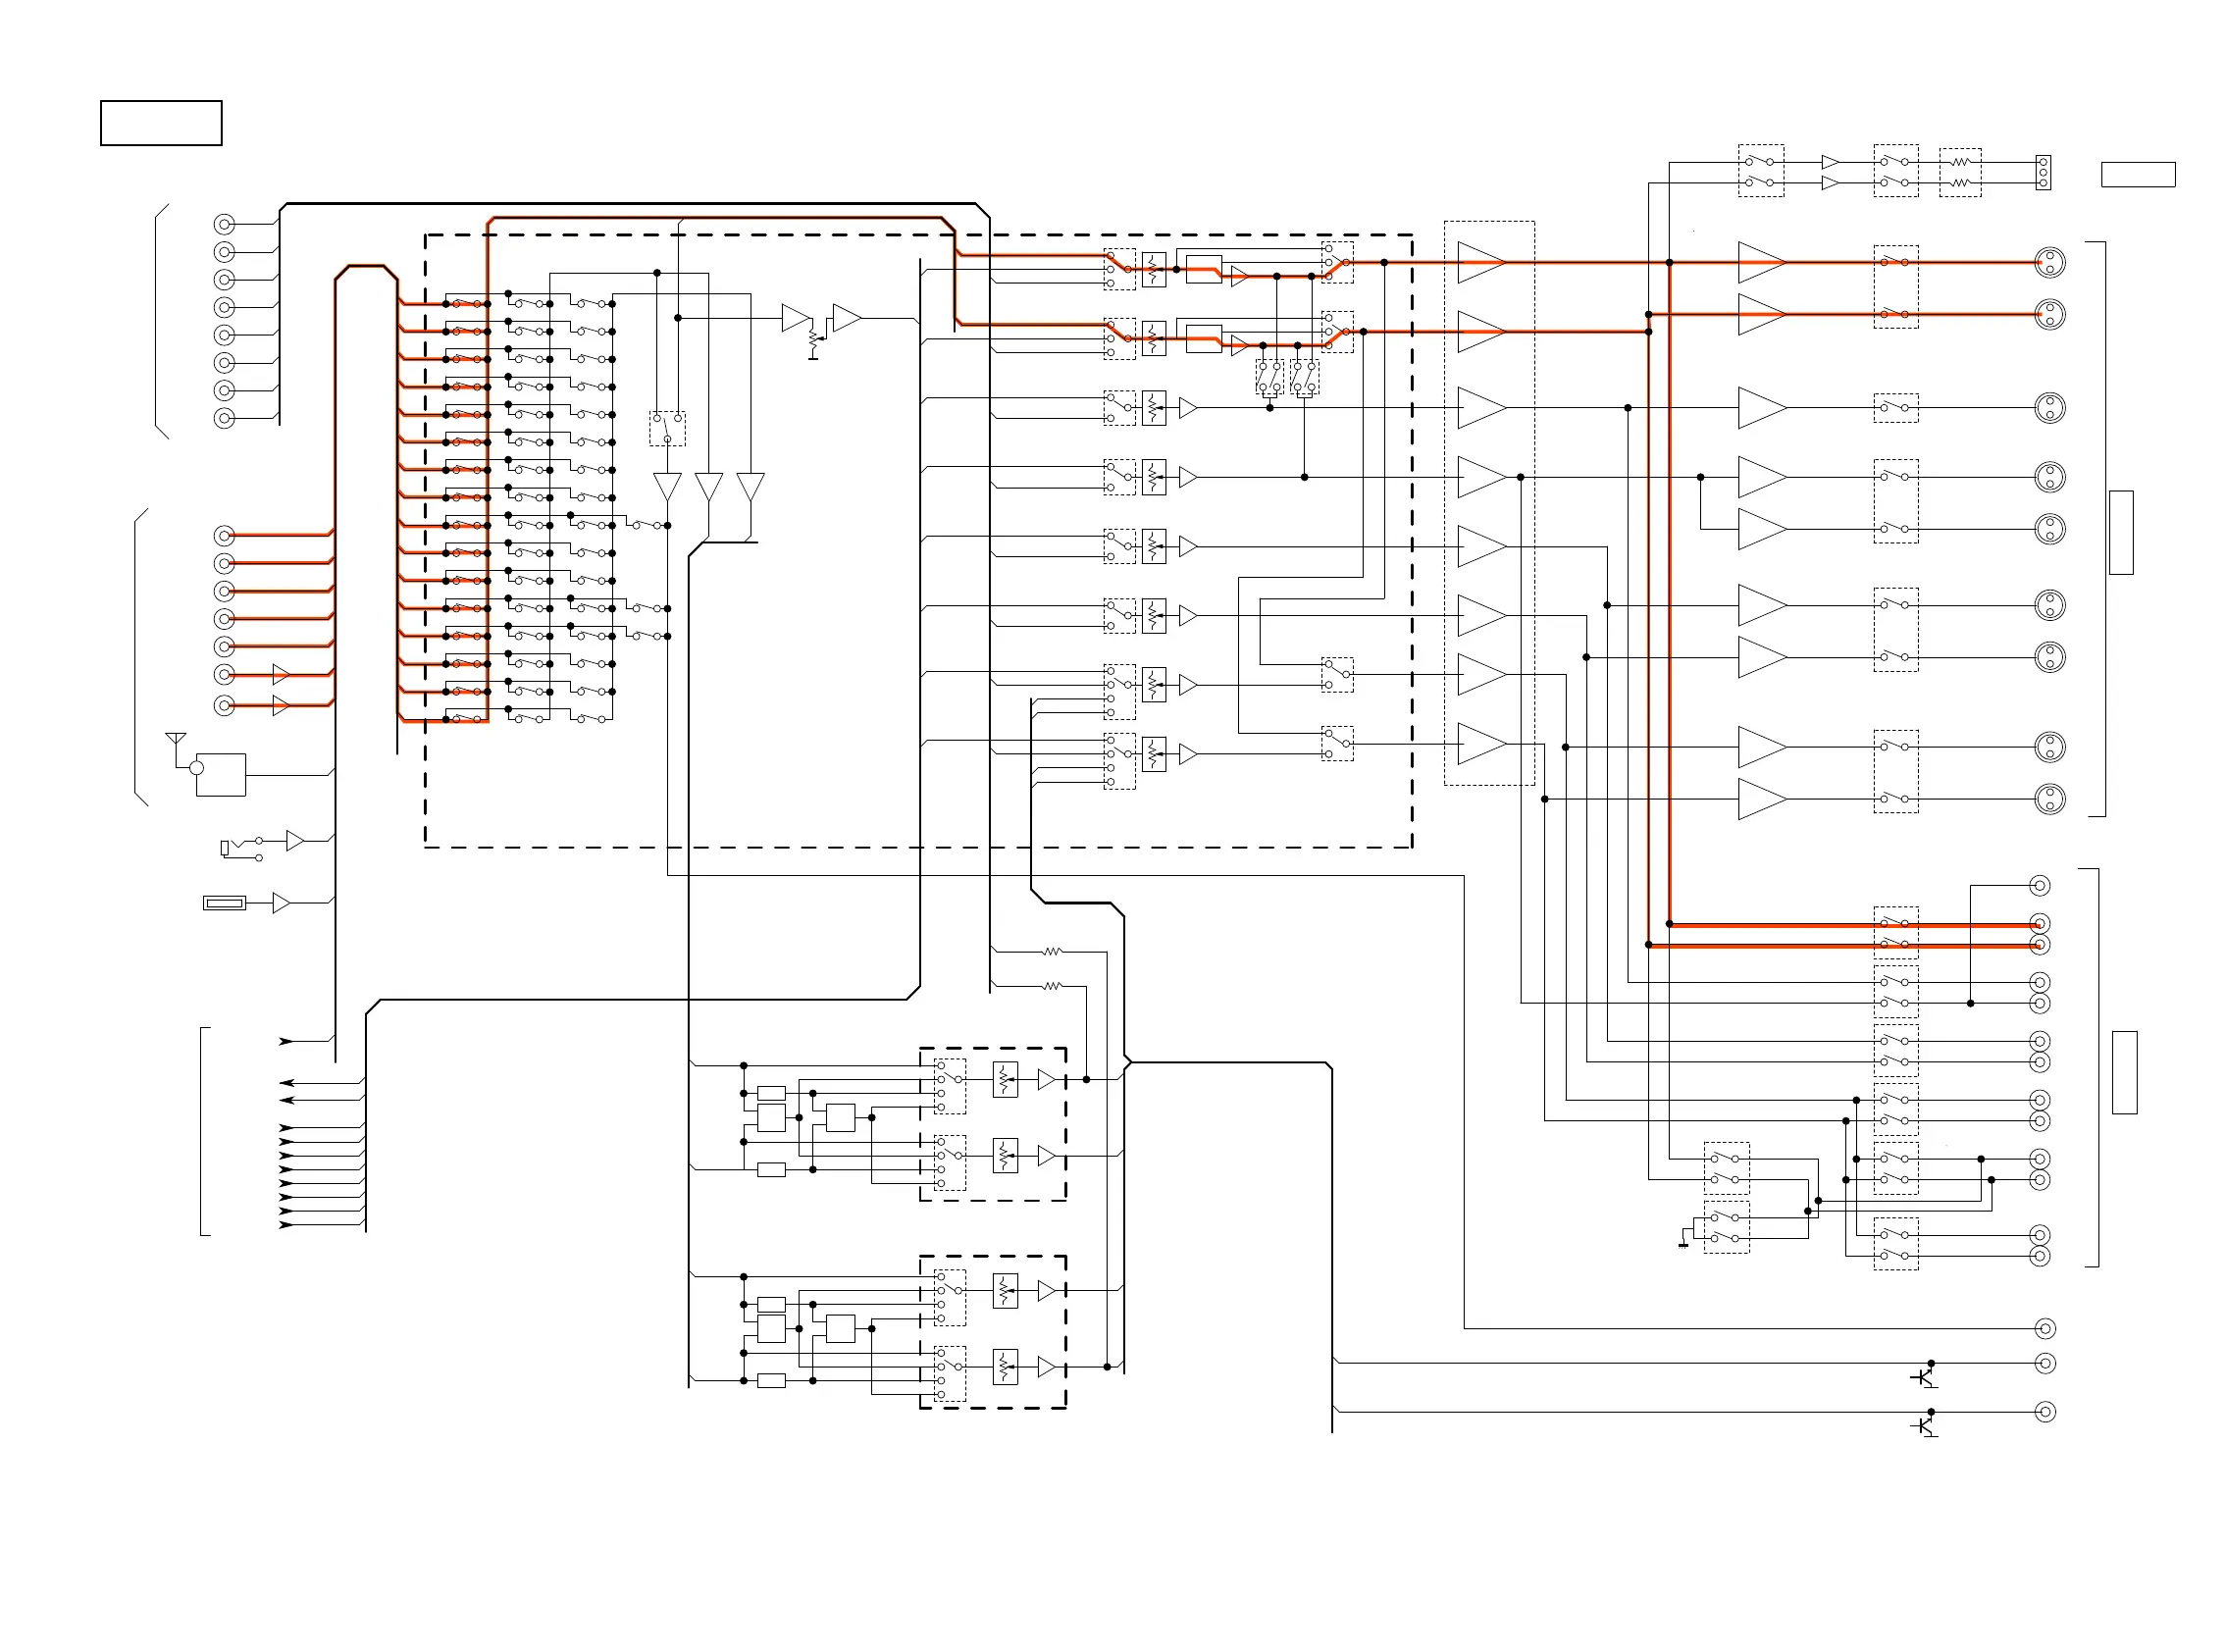This screenshot has width=2225, height=1652.
Task: Toggle the top-left dashed dual switch at upper right
Action: (x=1760, y=171)
